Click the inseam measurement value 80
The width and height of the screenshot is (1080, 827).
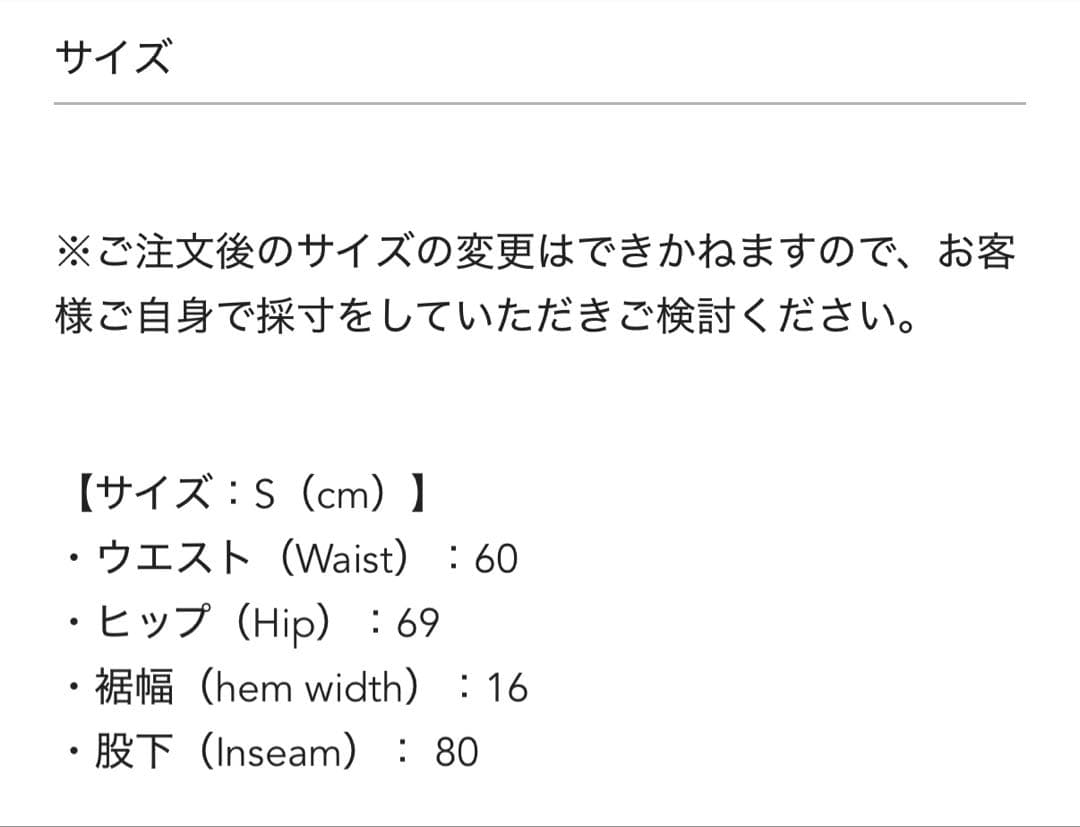(x=457, y=752)
